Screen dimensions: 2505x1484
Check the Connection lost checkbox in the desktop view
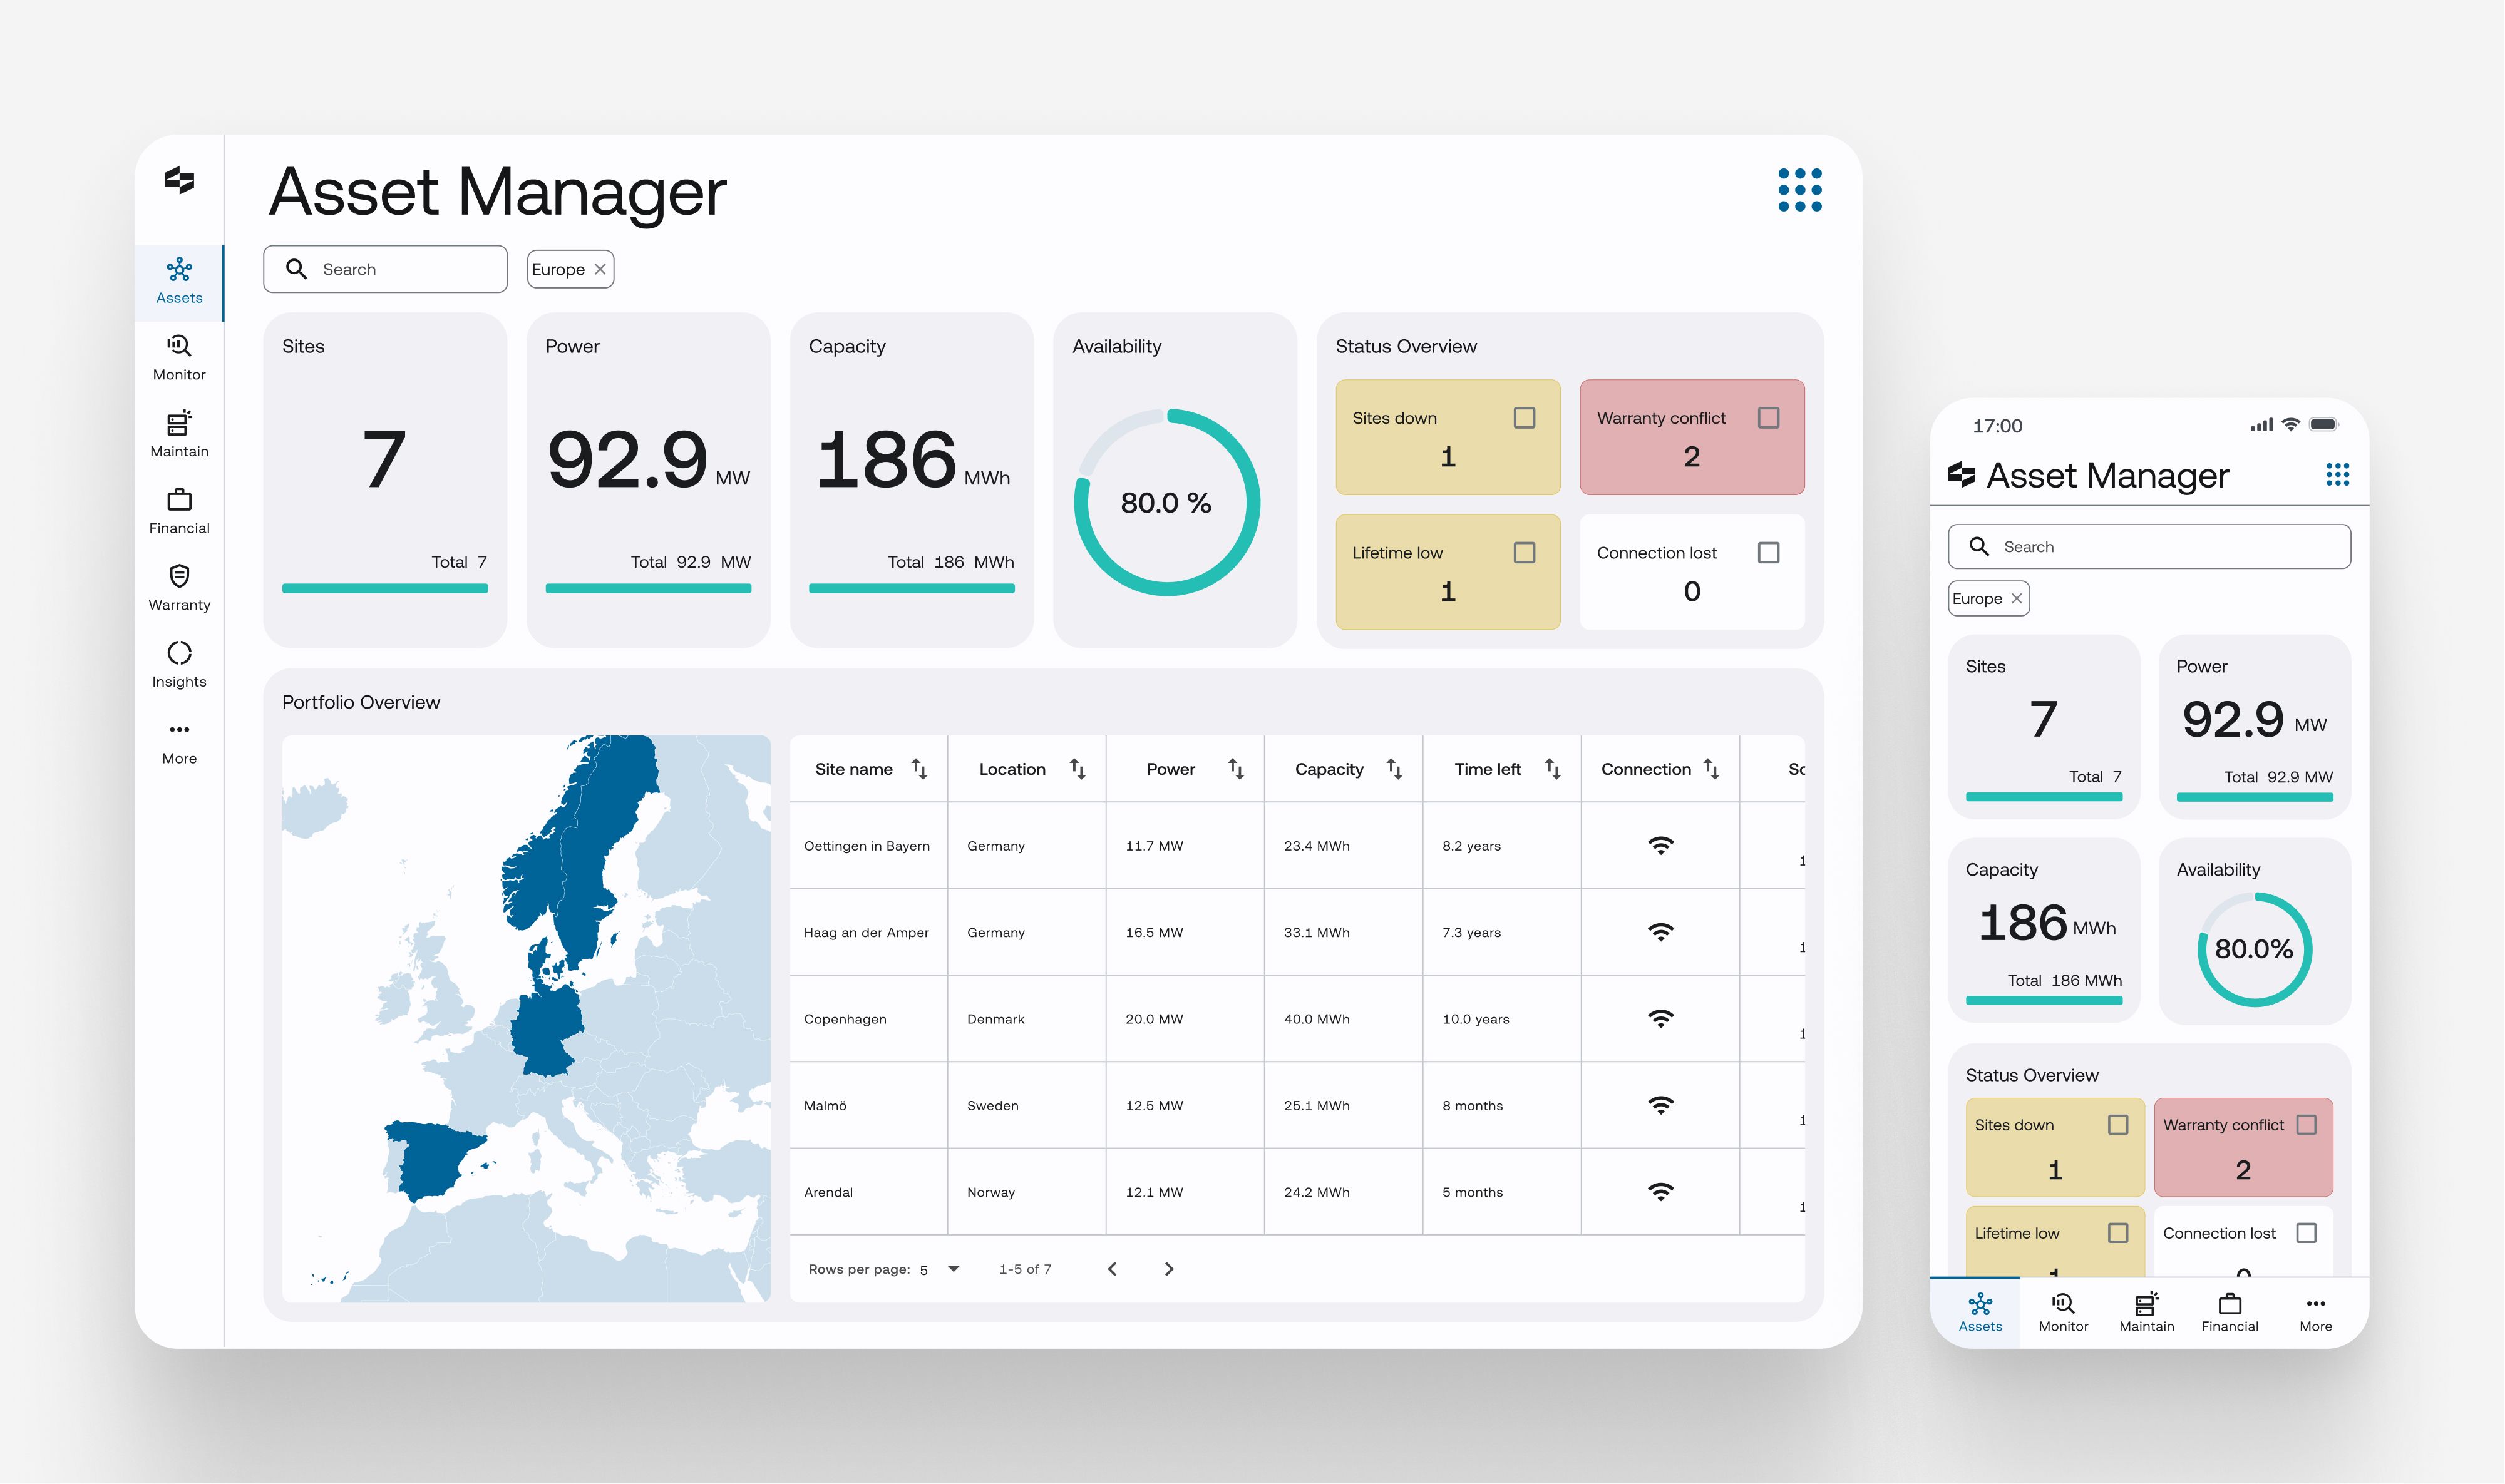[x=1768, y=553]
